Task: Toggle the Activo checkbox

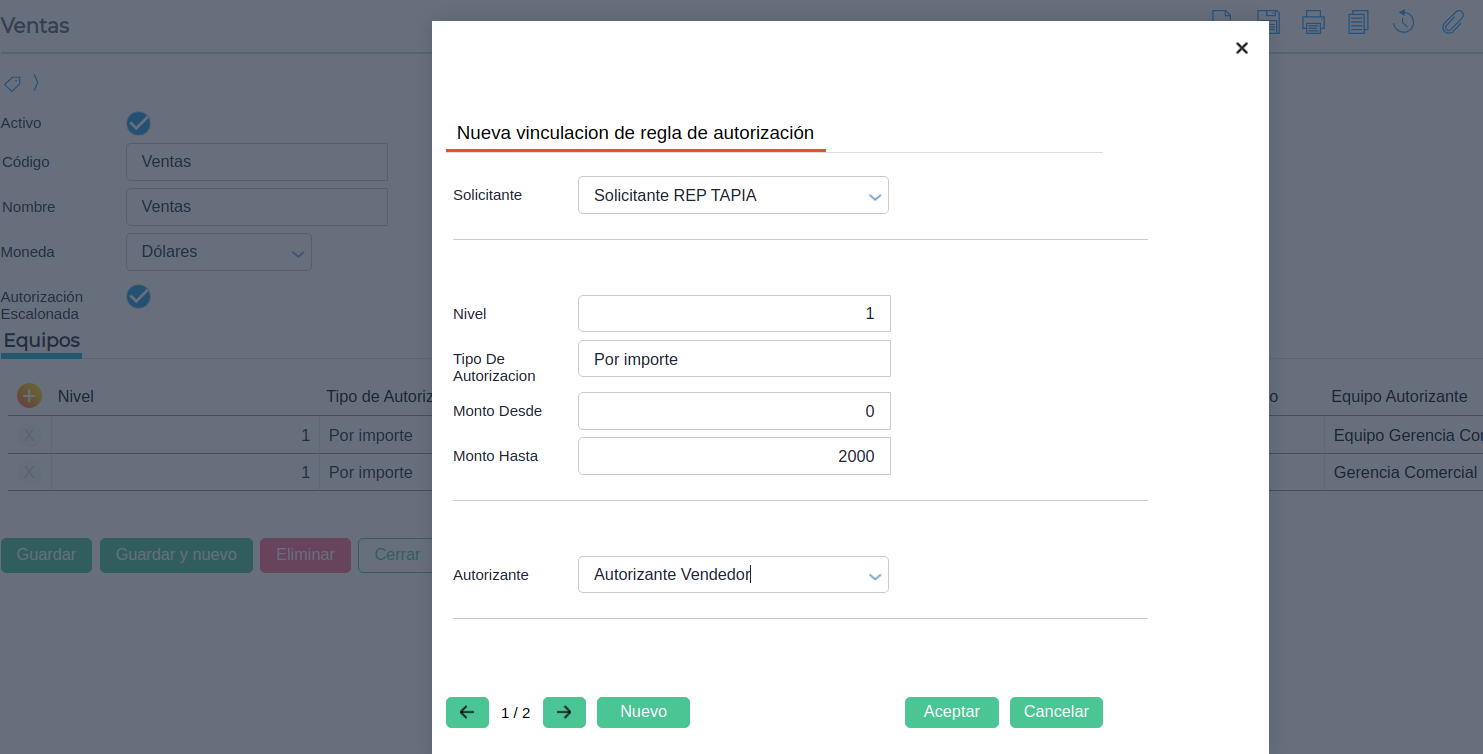Action: 138,123
